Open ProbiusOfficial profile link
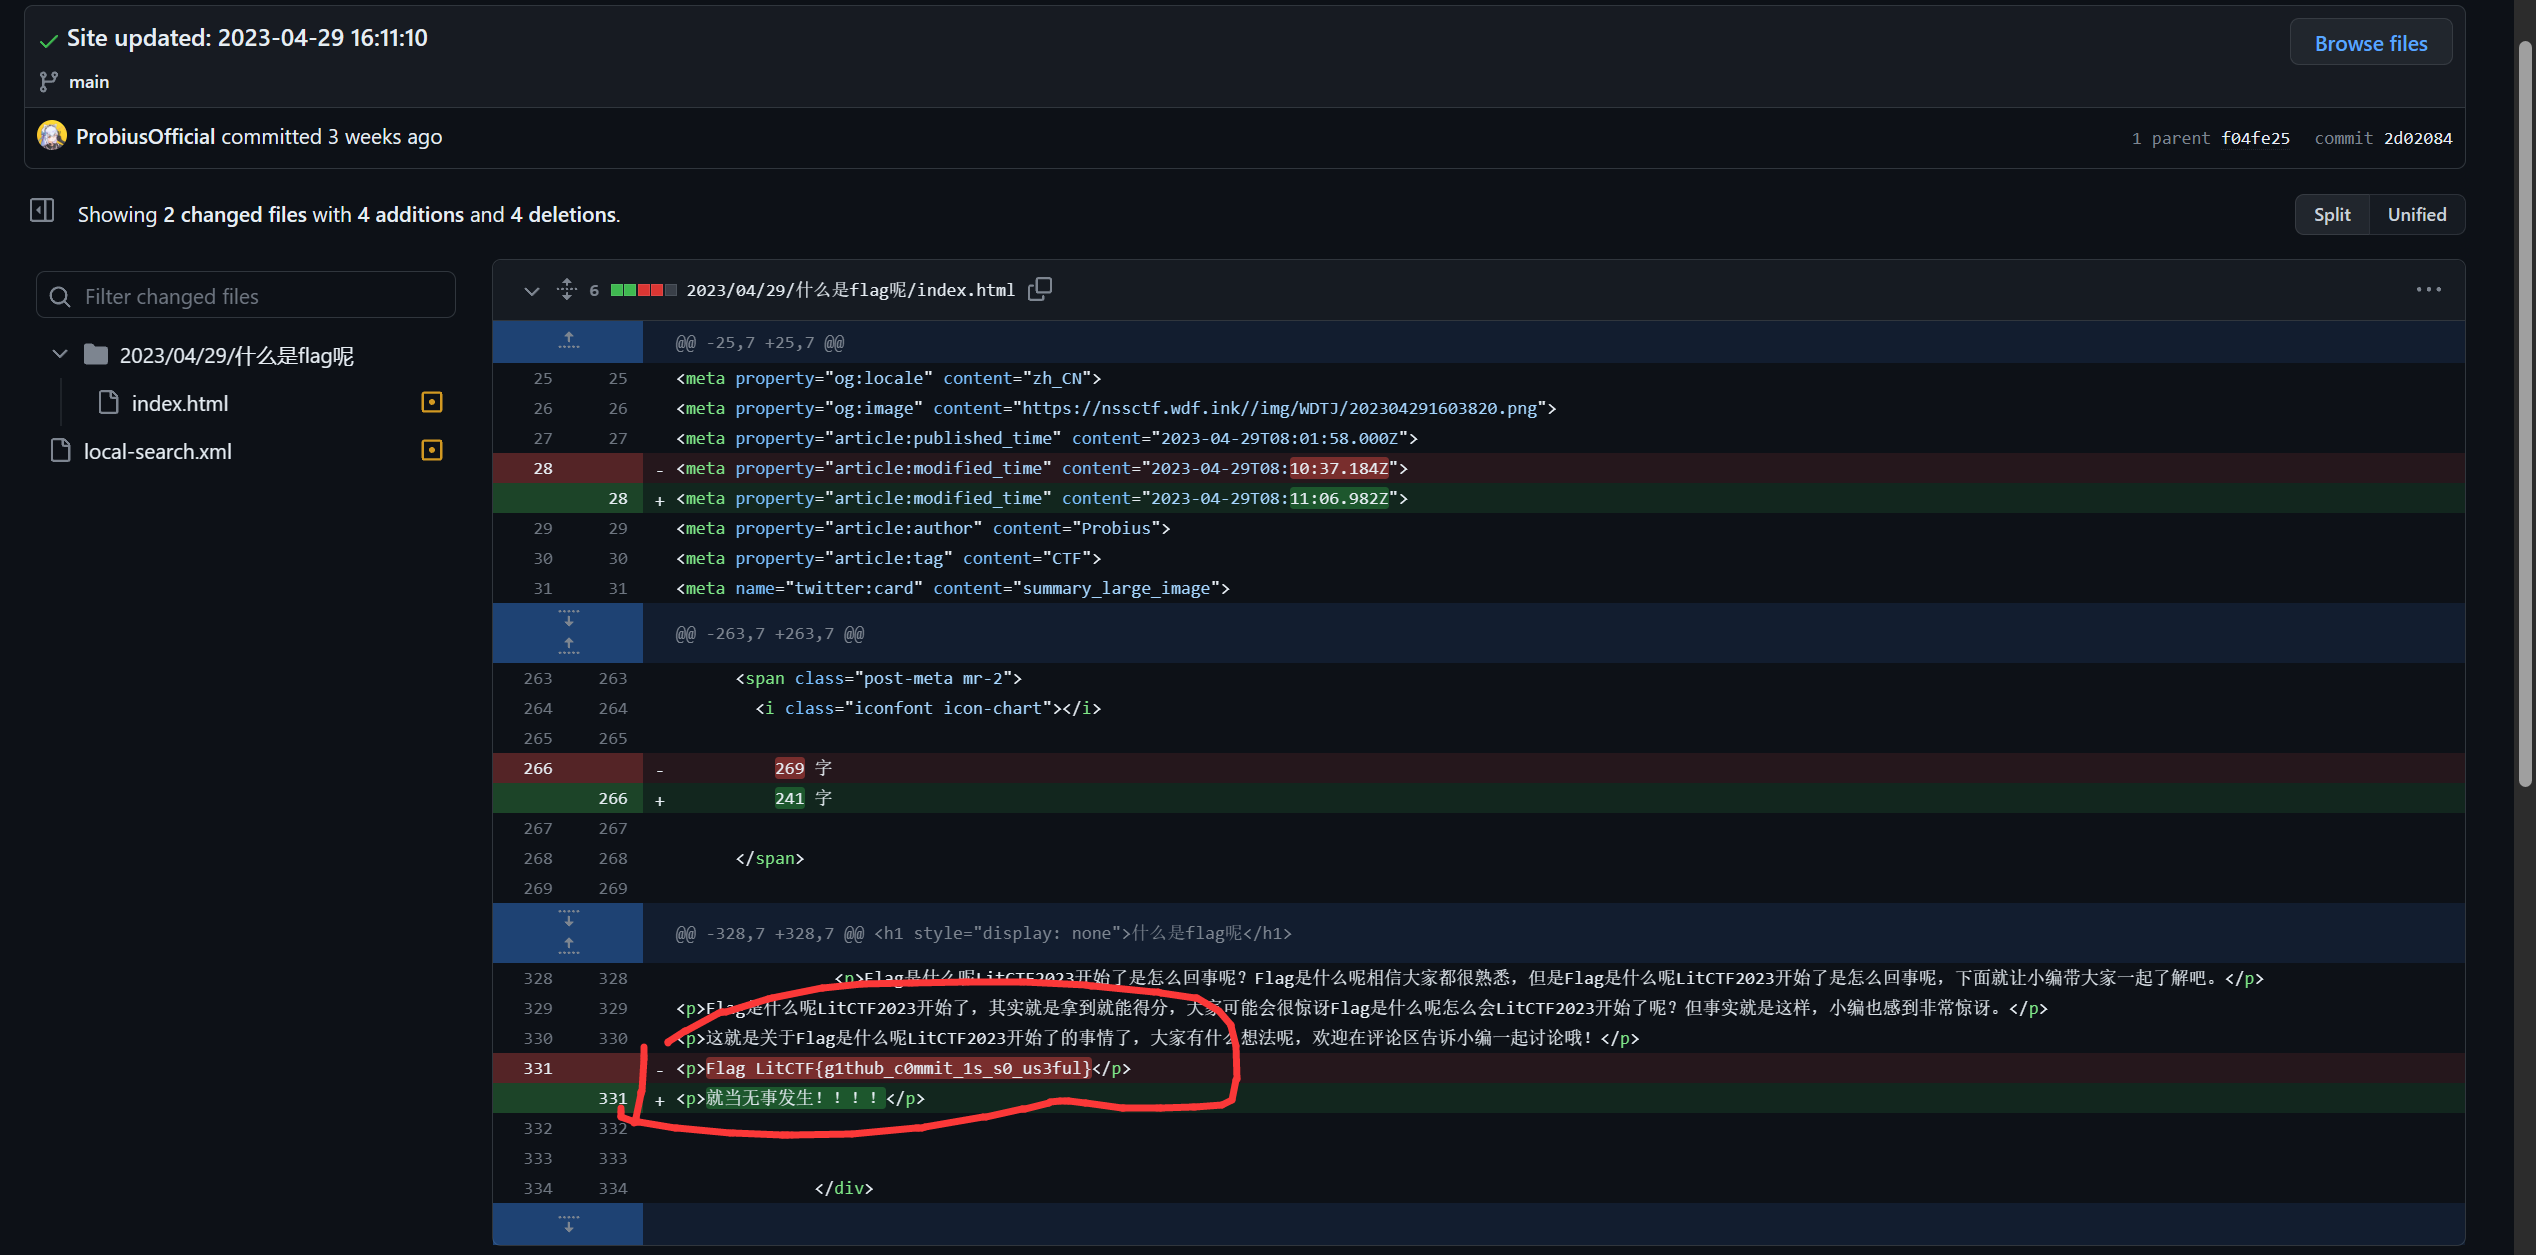Image resolution: width=2536 pixels, height=1255 pixels. (146, 136)
